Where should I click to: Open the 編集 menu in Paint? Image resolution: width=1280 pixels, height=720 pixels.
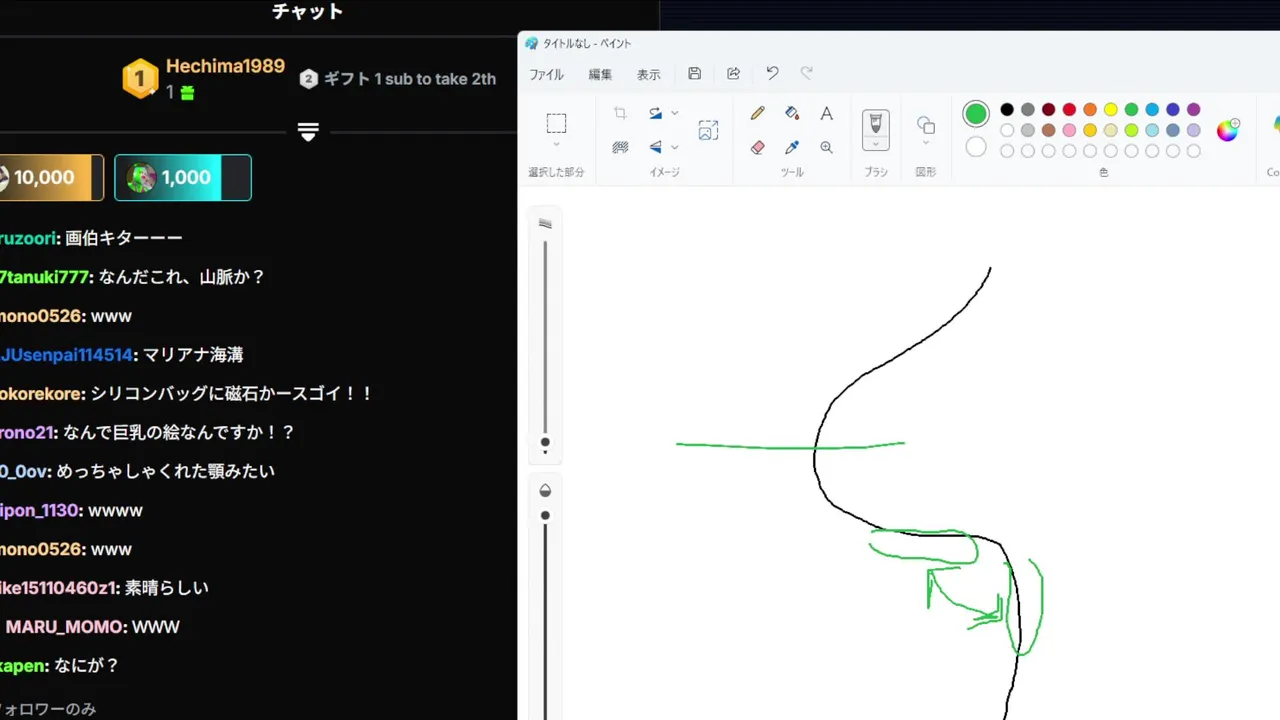pos(600,75)
